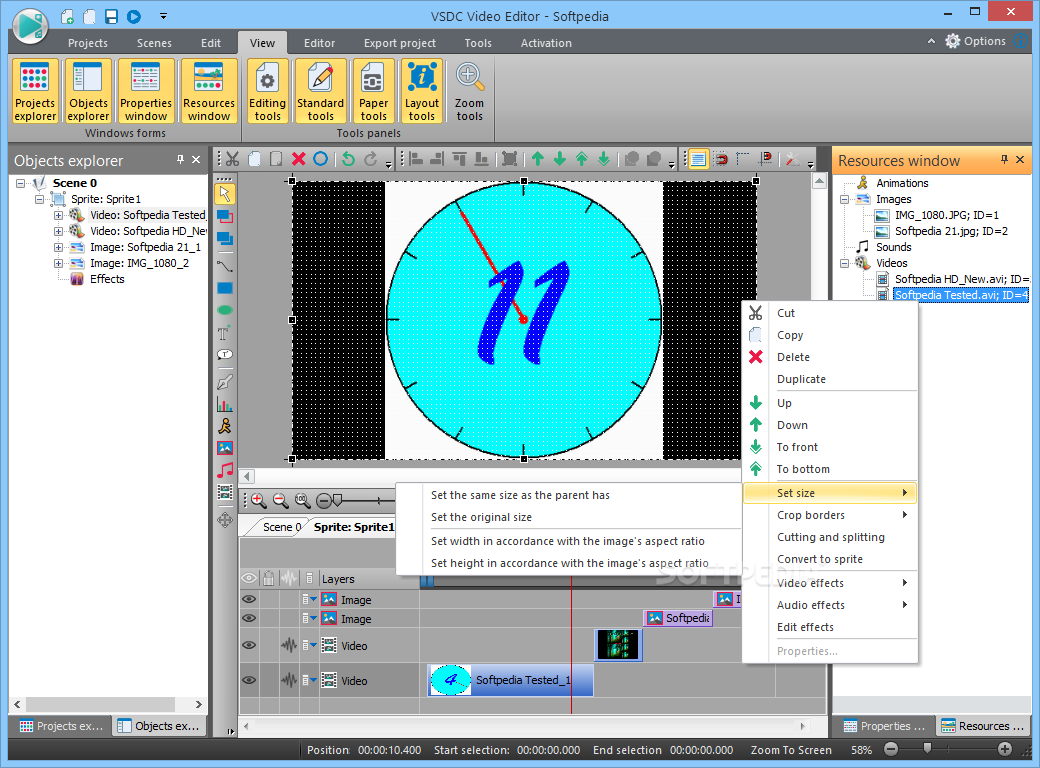
Task: Toggle the Standard tools panel button
Action: pyautogui.click(x=320, y=91)
